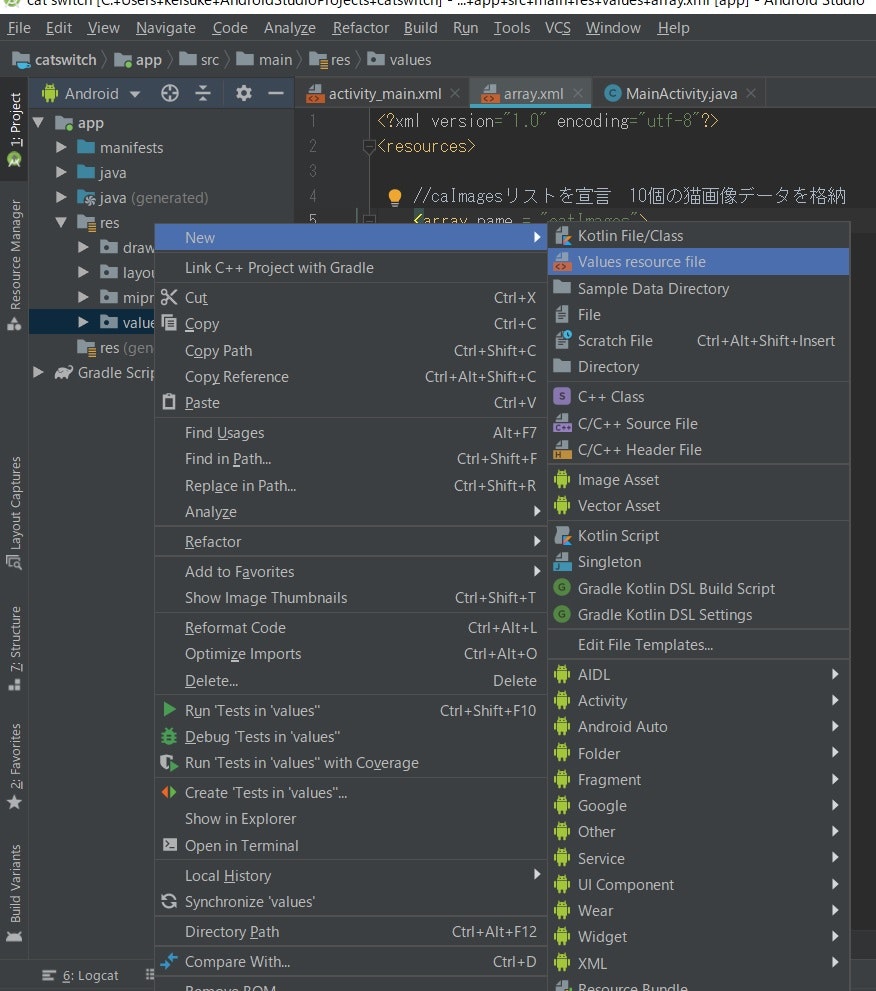
Task: Open Layout Captures side panel
Action: point(15,513)
